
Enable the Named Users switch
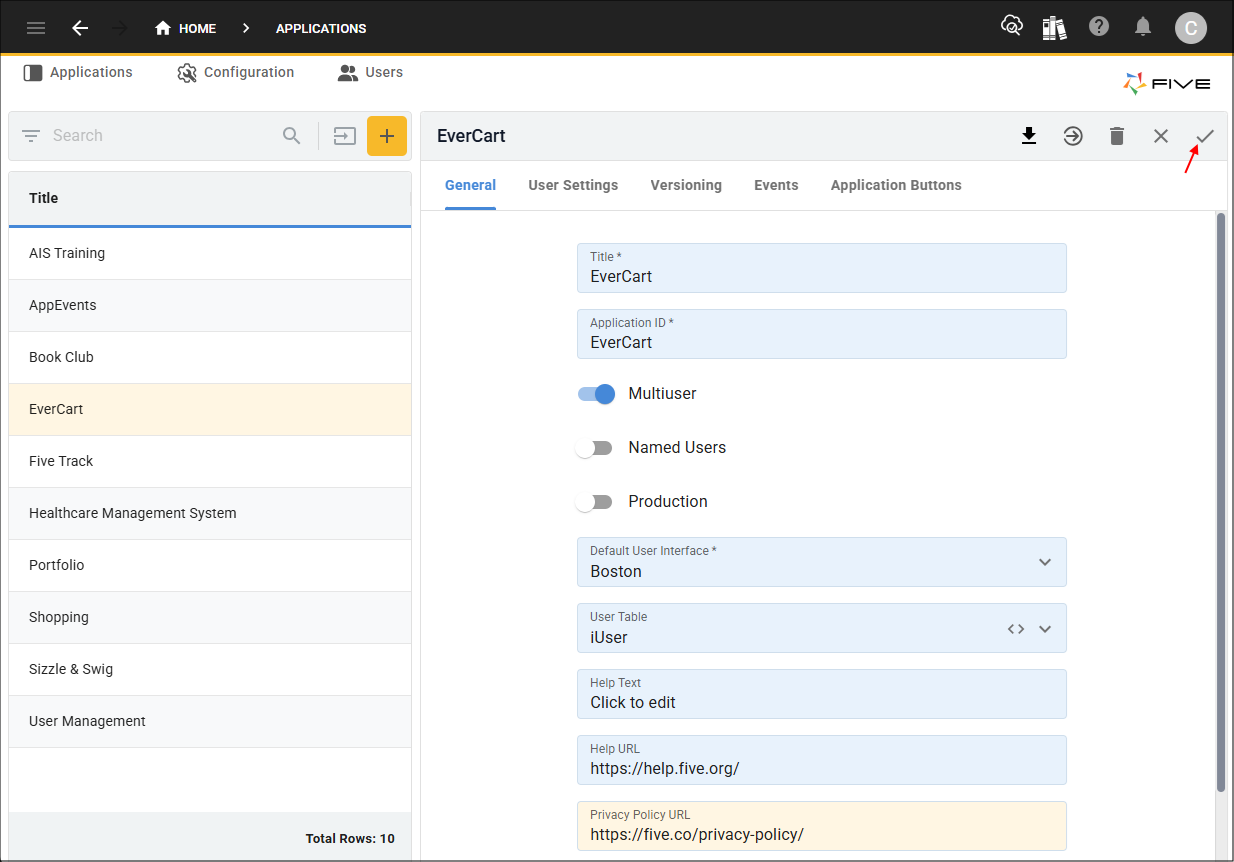[x=595, y=448]
